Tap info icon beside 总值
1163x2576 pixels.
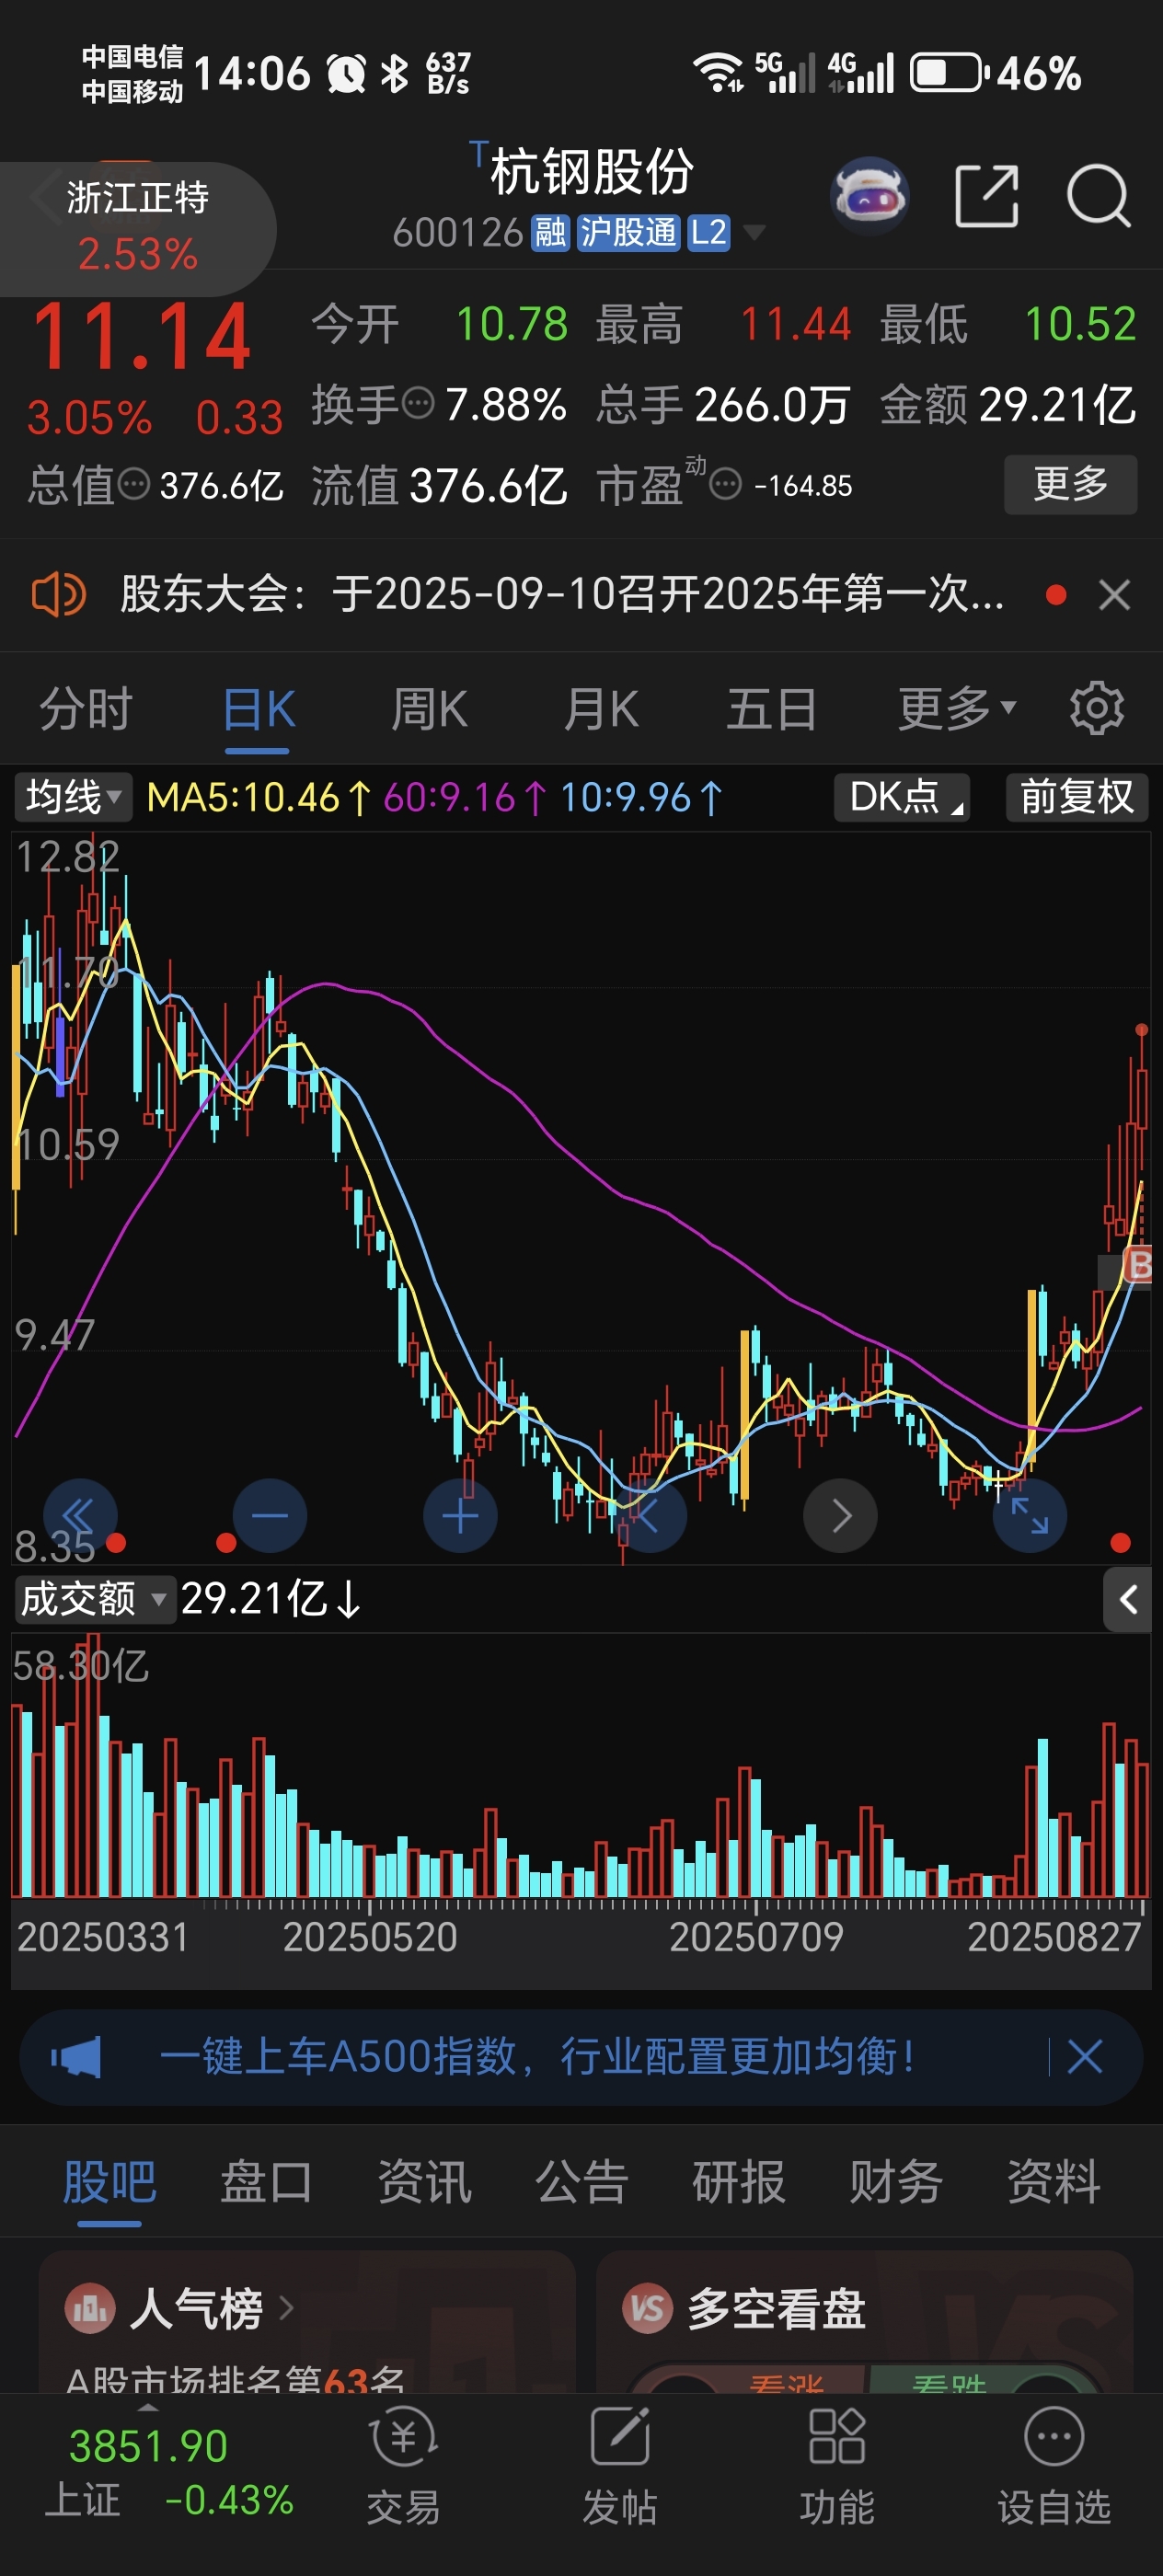click(x=134, y=485)
